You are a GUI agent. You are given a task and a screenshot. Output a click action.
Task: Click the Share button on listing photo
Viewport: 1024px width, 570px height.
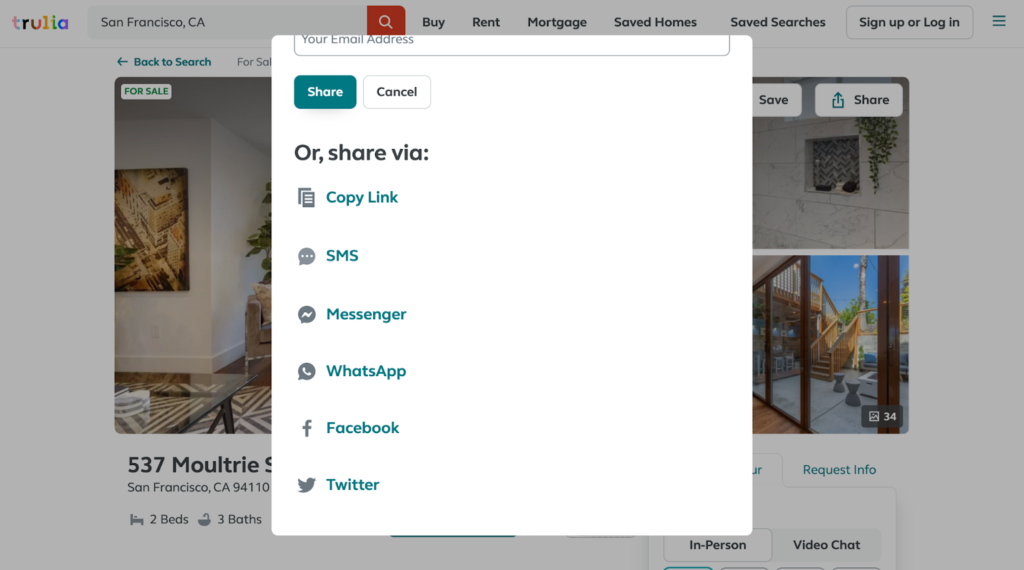point(858,100)
